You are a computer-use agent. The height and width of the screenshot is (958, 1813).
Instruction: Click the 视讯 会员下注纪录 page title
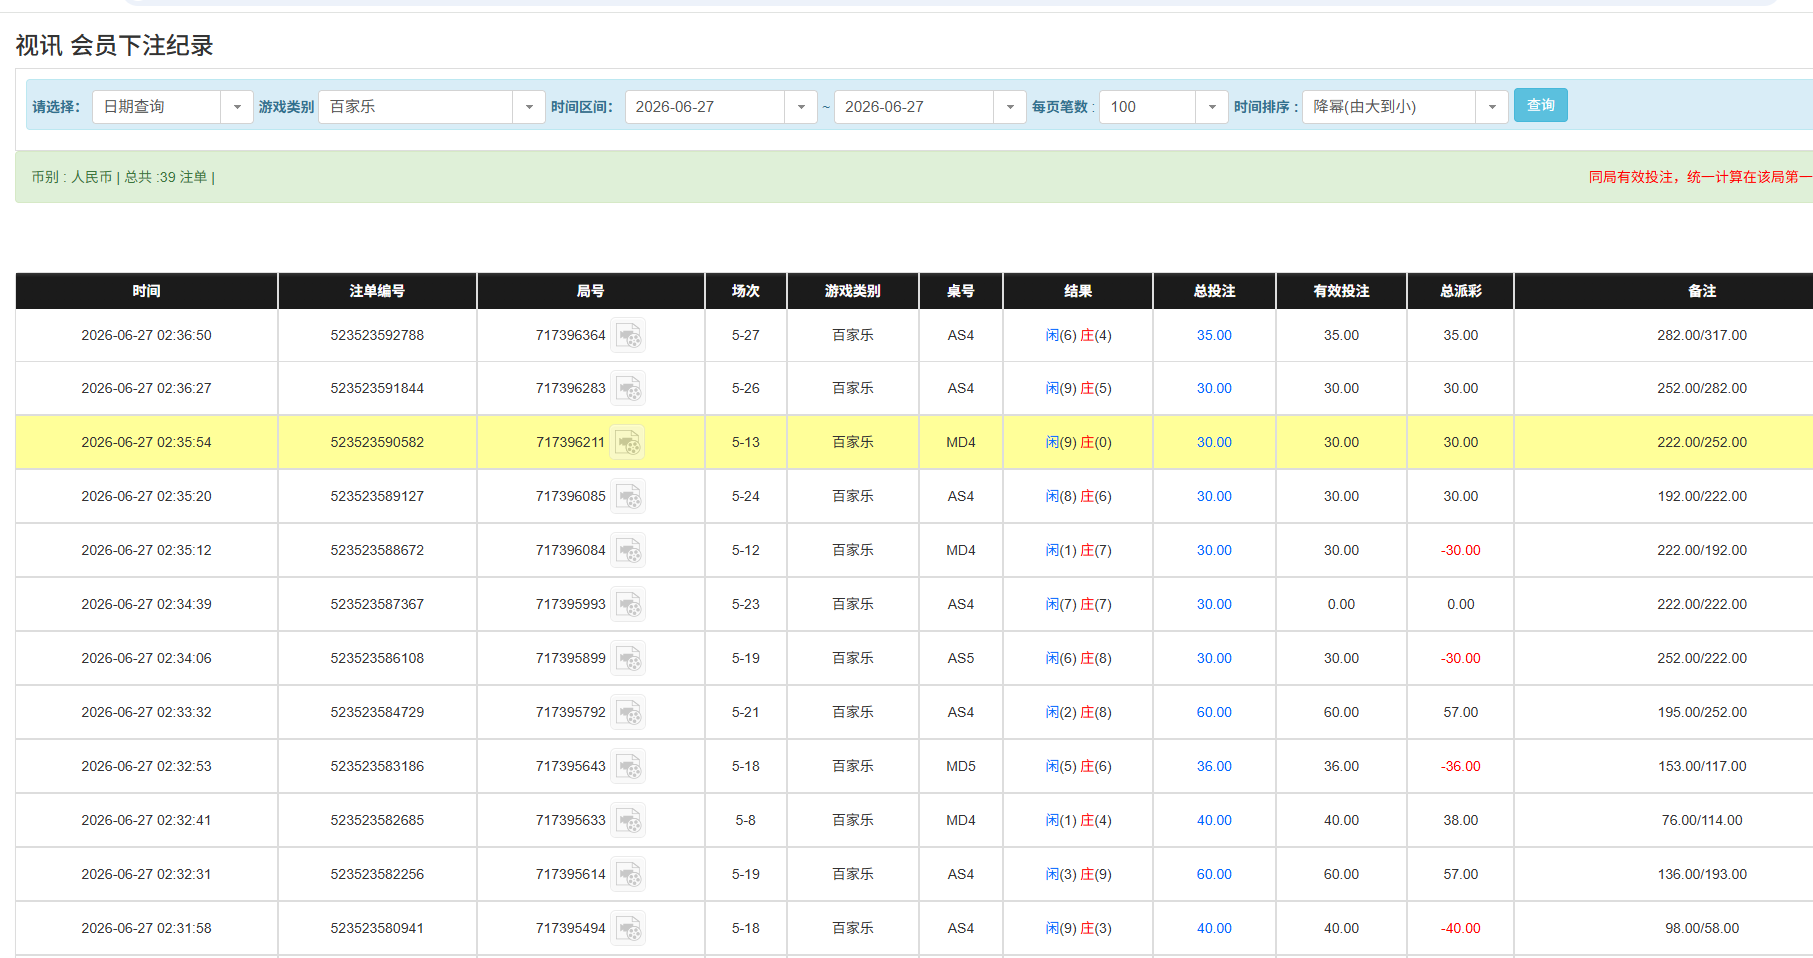pyautogui.click(x=115, y=45)
